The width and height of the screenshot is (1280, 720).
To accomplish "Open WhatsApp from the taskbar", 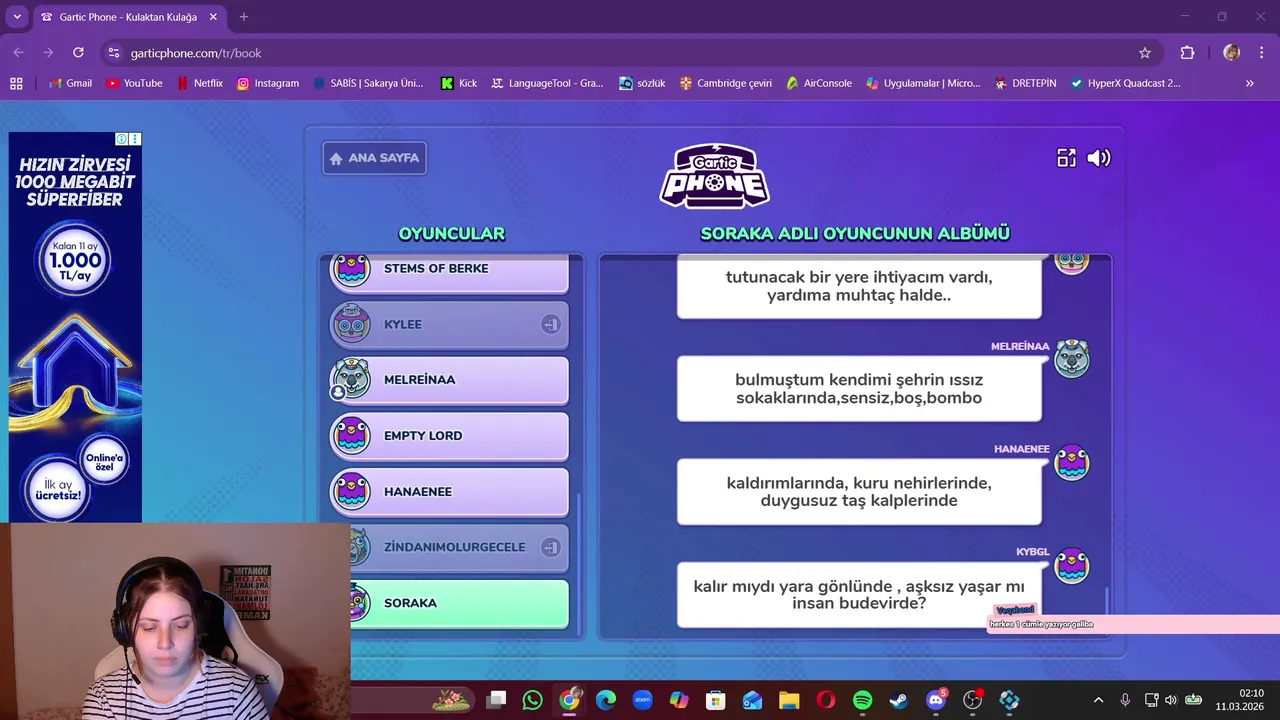I will tap(532, 700).
